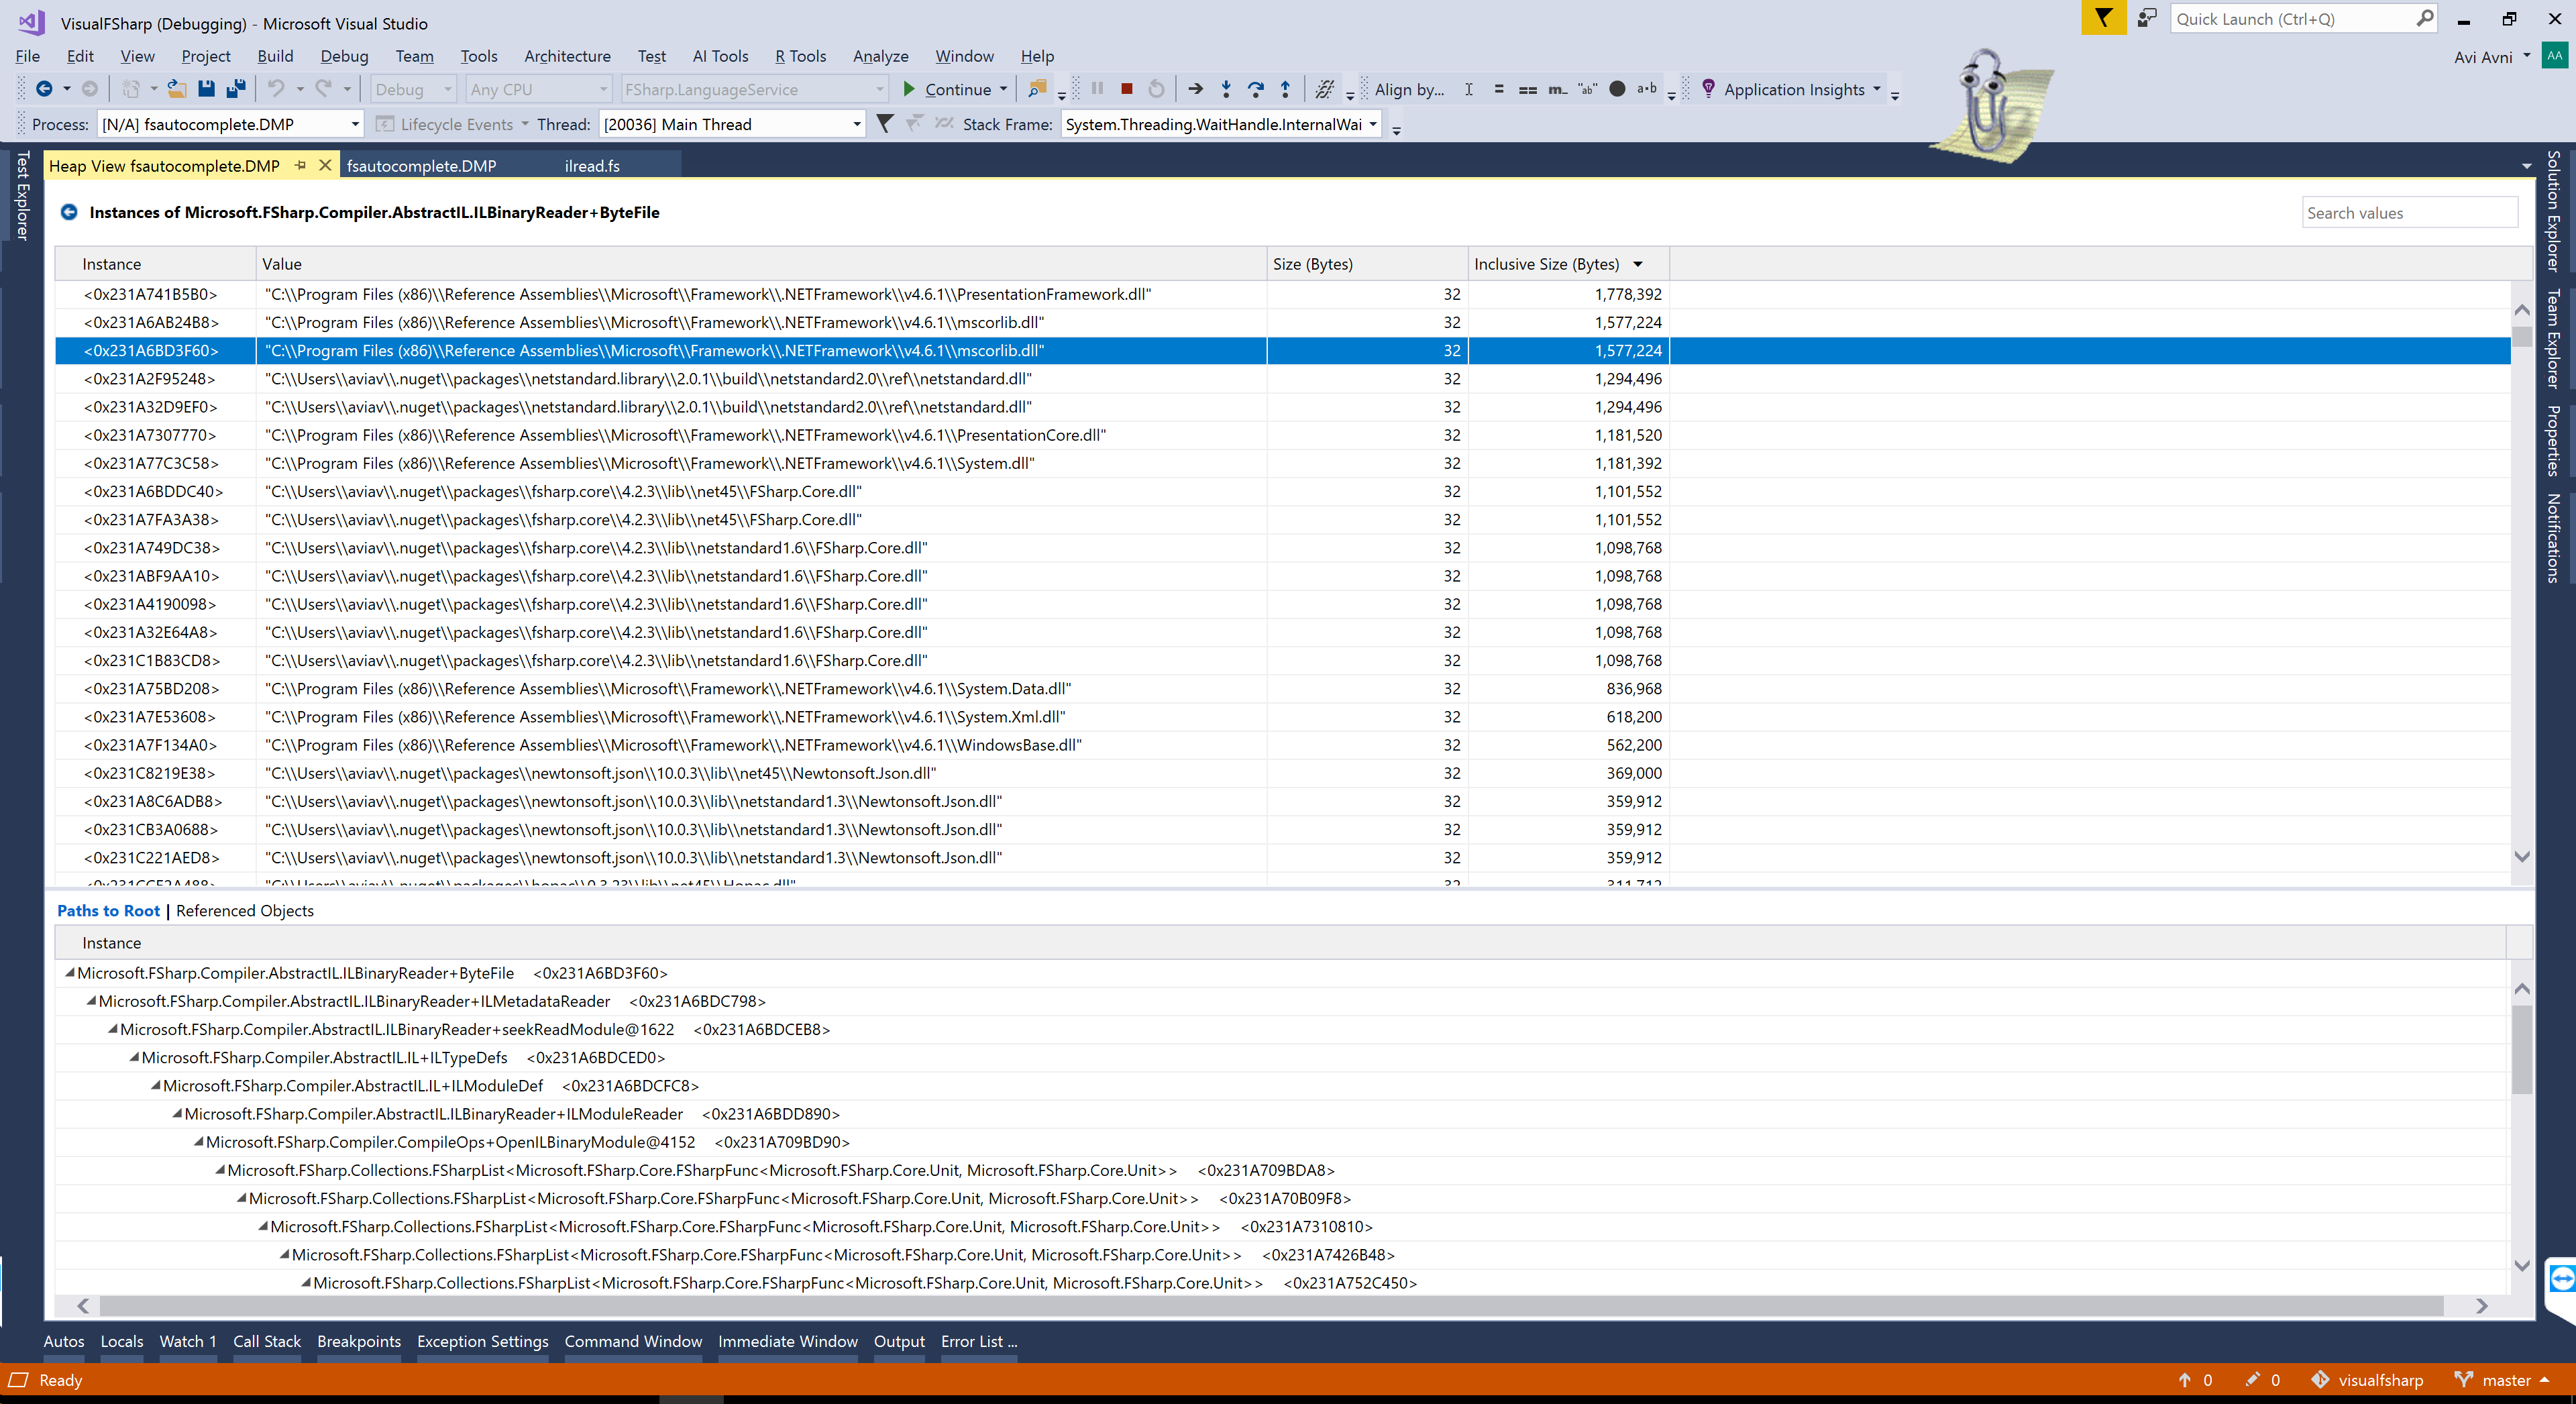This screenshot has width=2576, height=1404.
Task: Click the horizontal scrollbar in Paths to Root
Action: (1270, 1305)
